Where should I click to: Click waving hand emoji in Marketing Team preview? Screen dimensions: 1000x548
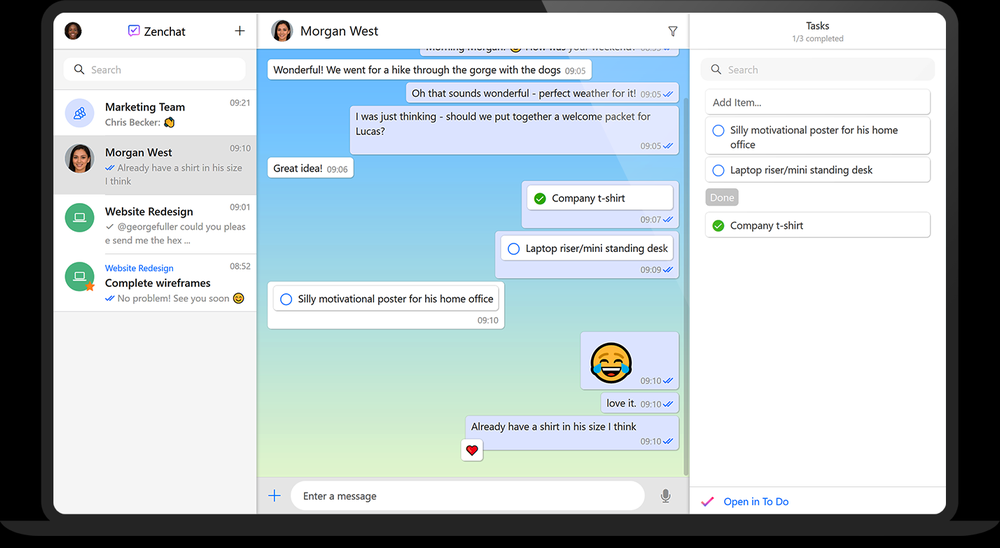click(x=169, y=122)
